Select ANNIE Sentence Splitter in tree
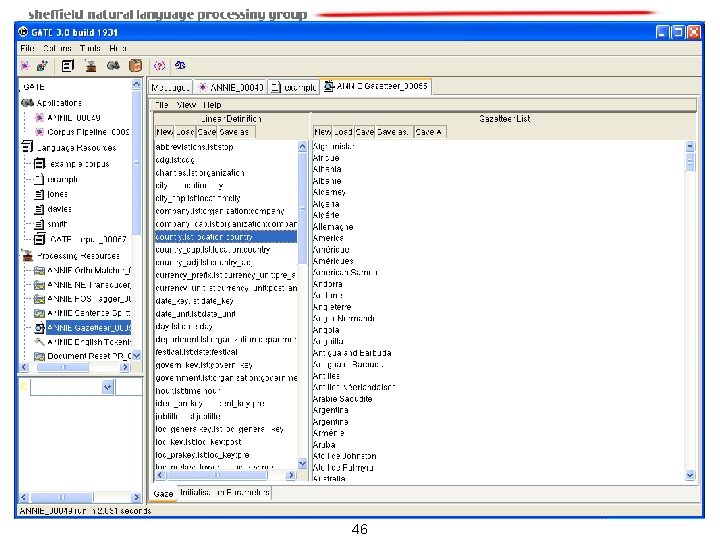Screen dimensions: 720x540 (89, 313)
